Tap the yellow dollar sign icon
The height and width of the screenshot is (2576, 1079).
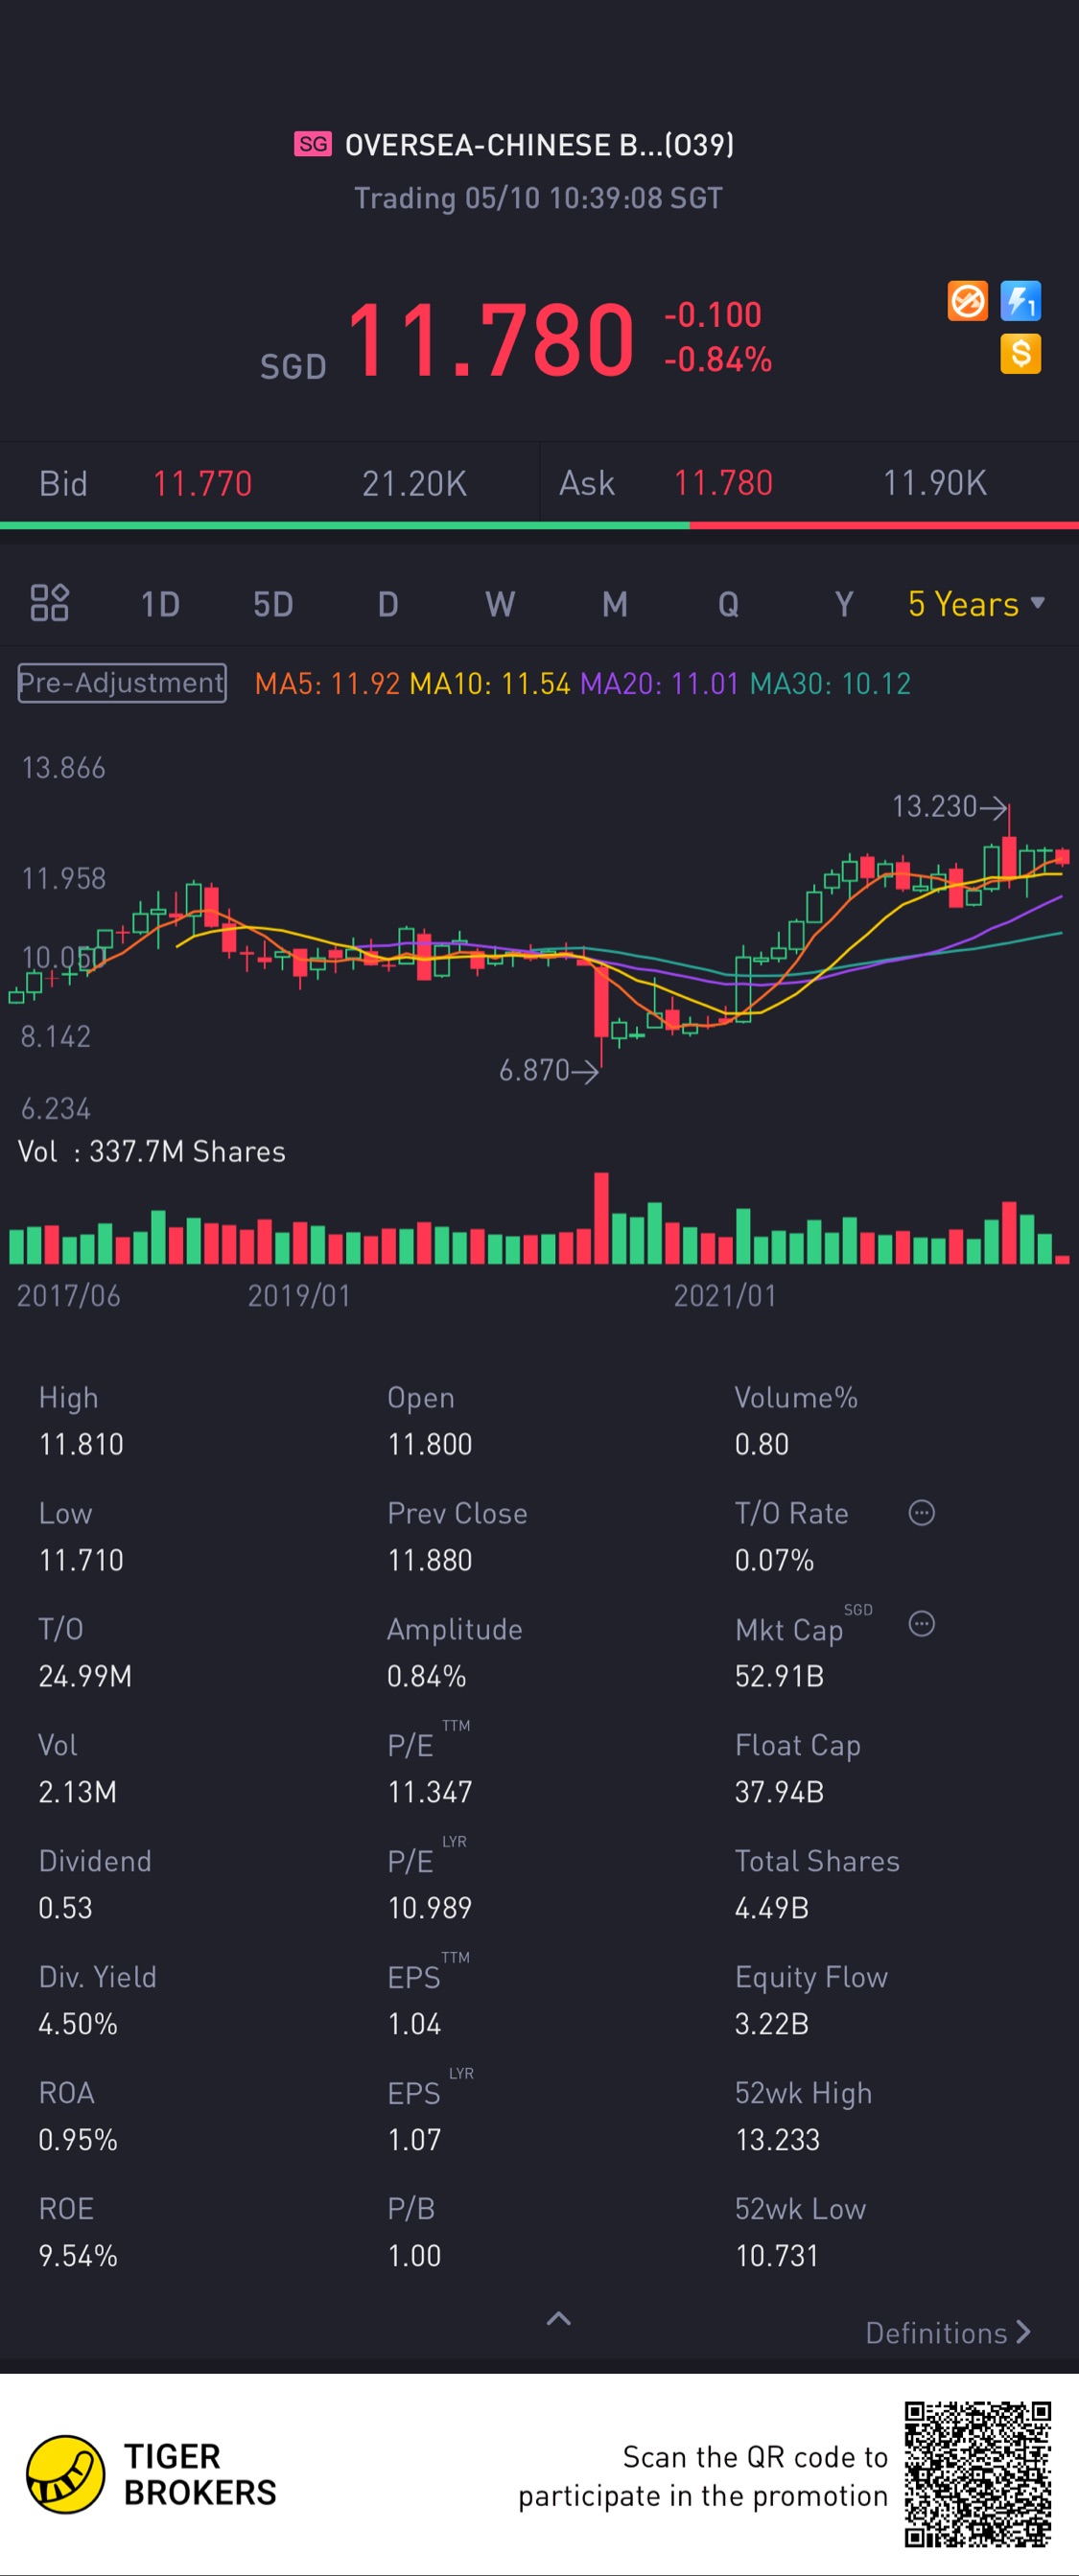[1020, 354]
